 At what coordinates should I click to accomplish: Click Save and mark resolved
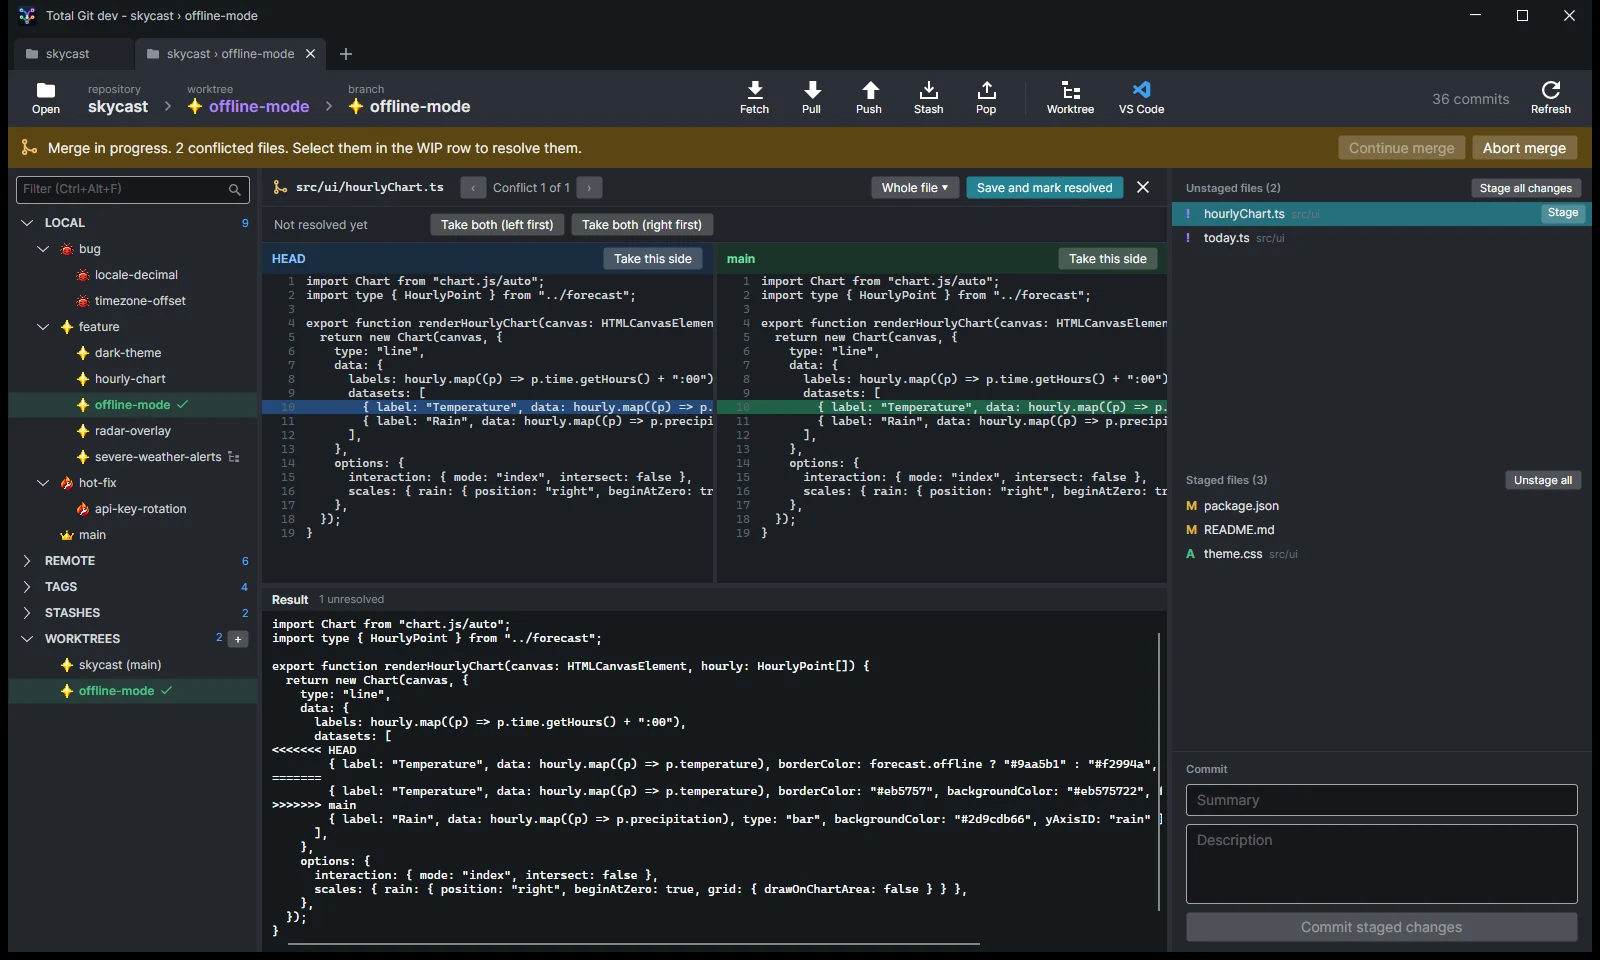point(1044,188)
